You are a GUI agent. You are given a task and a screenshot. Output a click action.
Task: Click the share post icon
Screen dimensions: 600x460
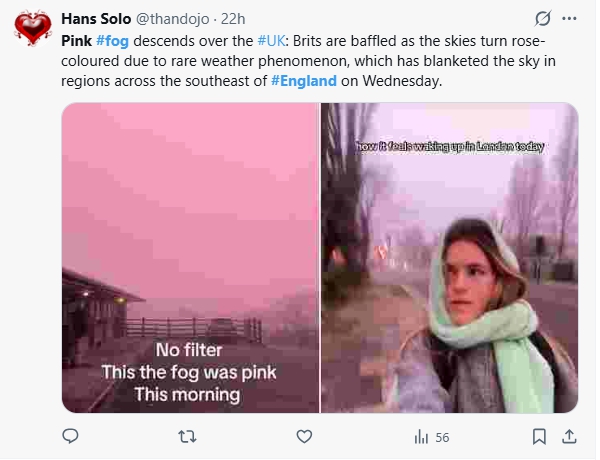pos(570,436)
